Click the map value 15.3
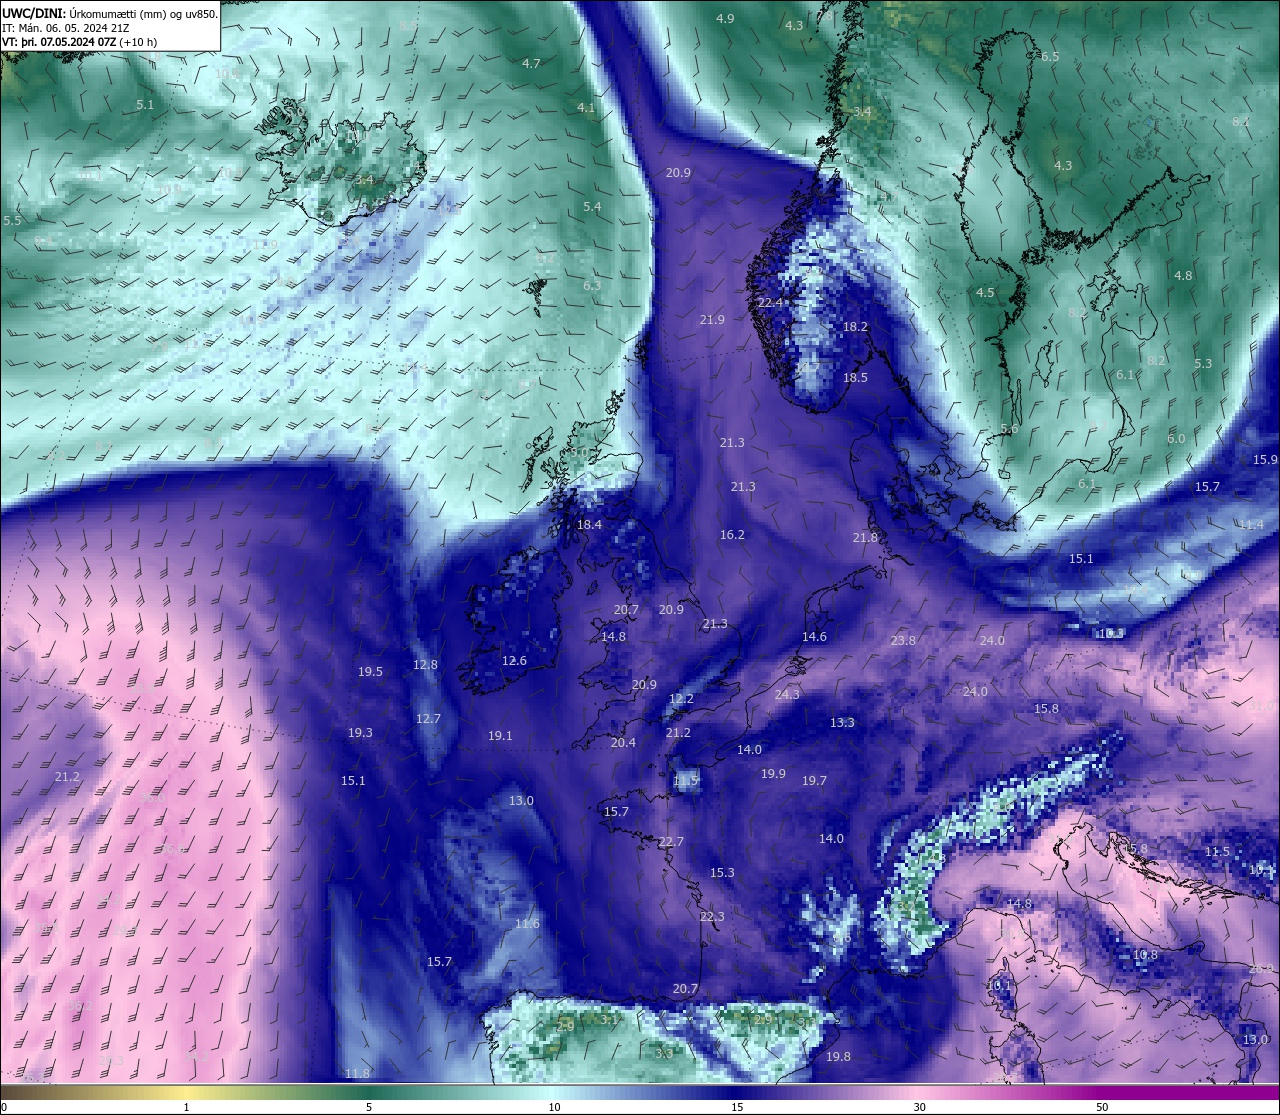1280x1115 pixels. (722, 873)
